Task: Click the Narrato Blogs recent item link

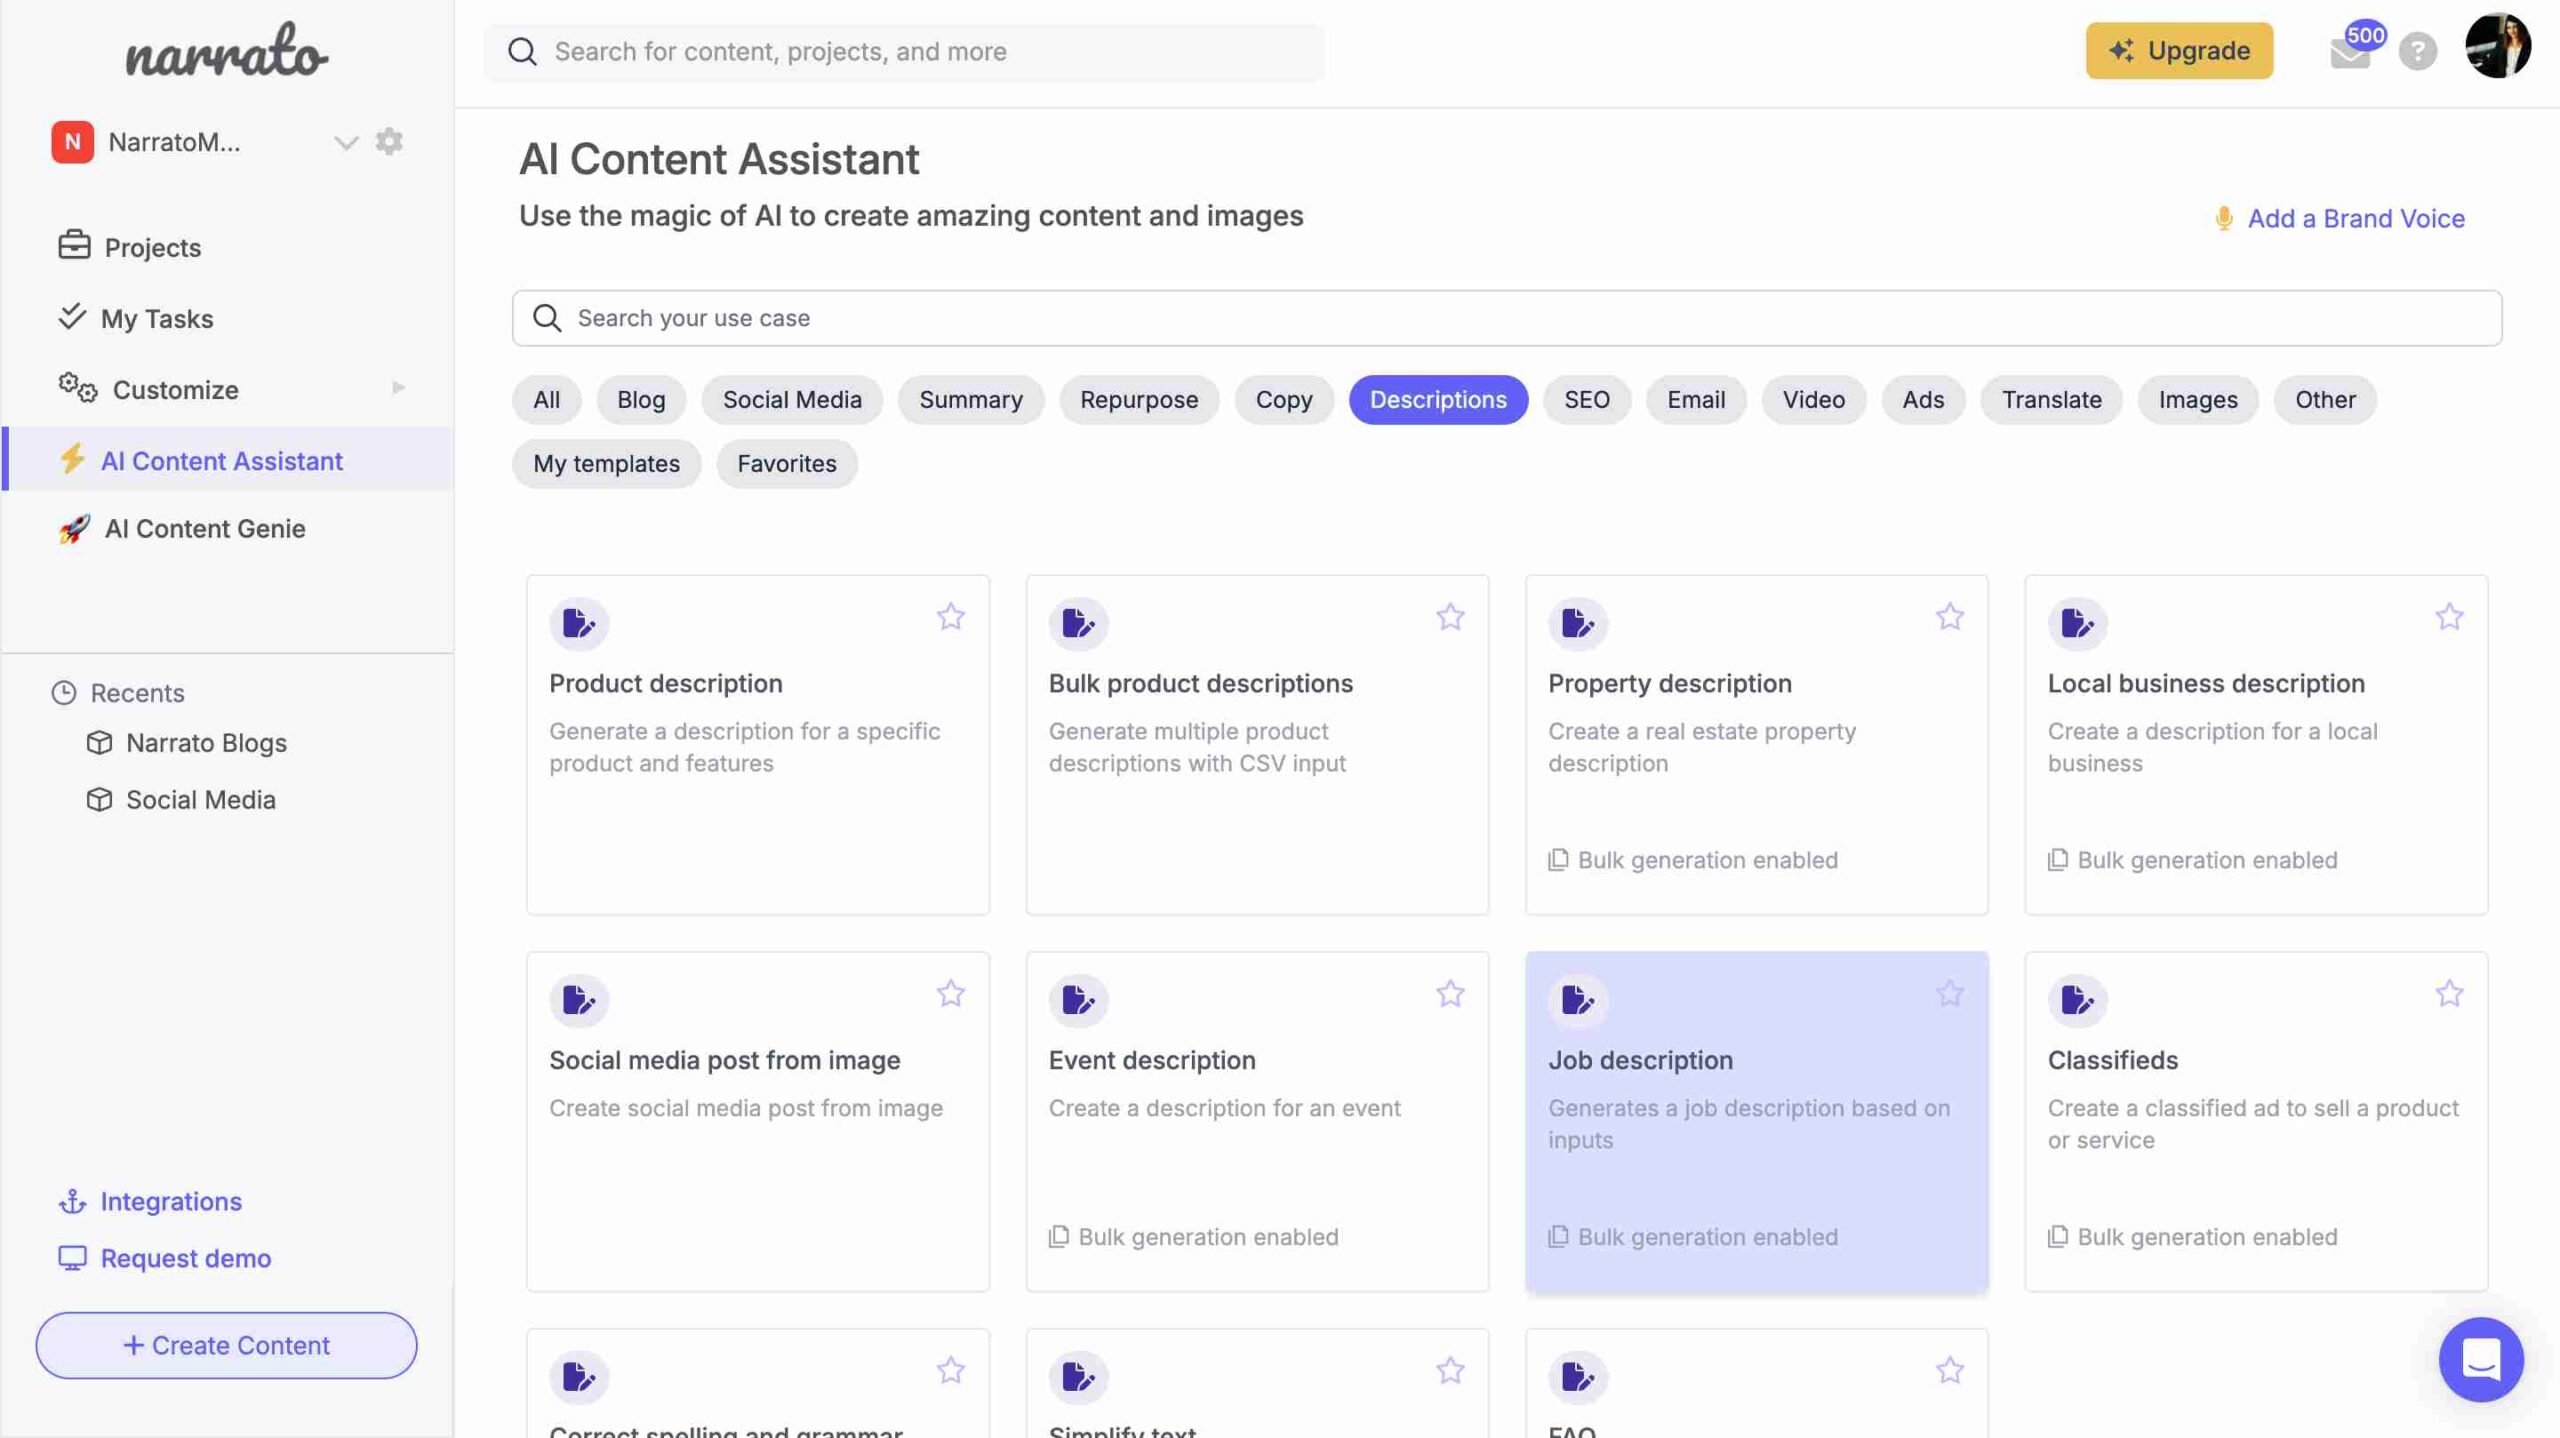Action: pos(206,740)
